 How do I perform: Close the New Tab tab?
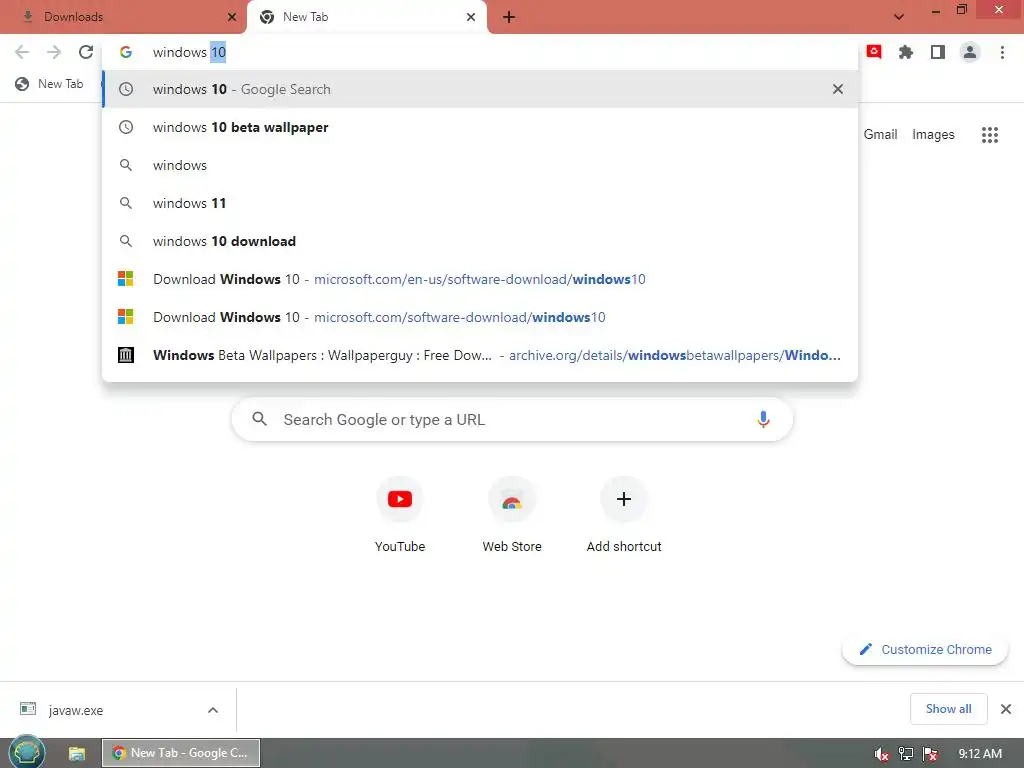click(471, 17)
